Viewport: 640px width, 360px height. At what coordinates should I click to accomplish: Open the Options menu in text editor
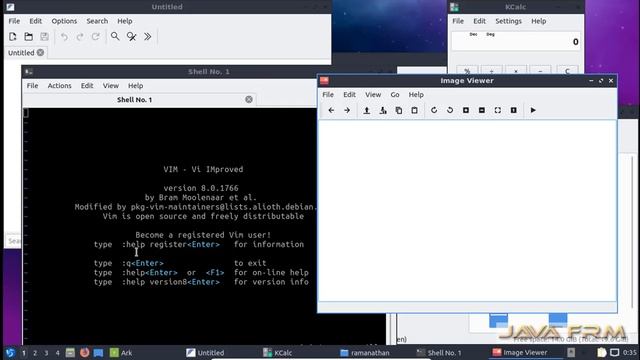pos(64,21)
